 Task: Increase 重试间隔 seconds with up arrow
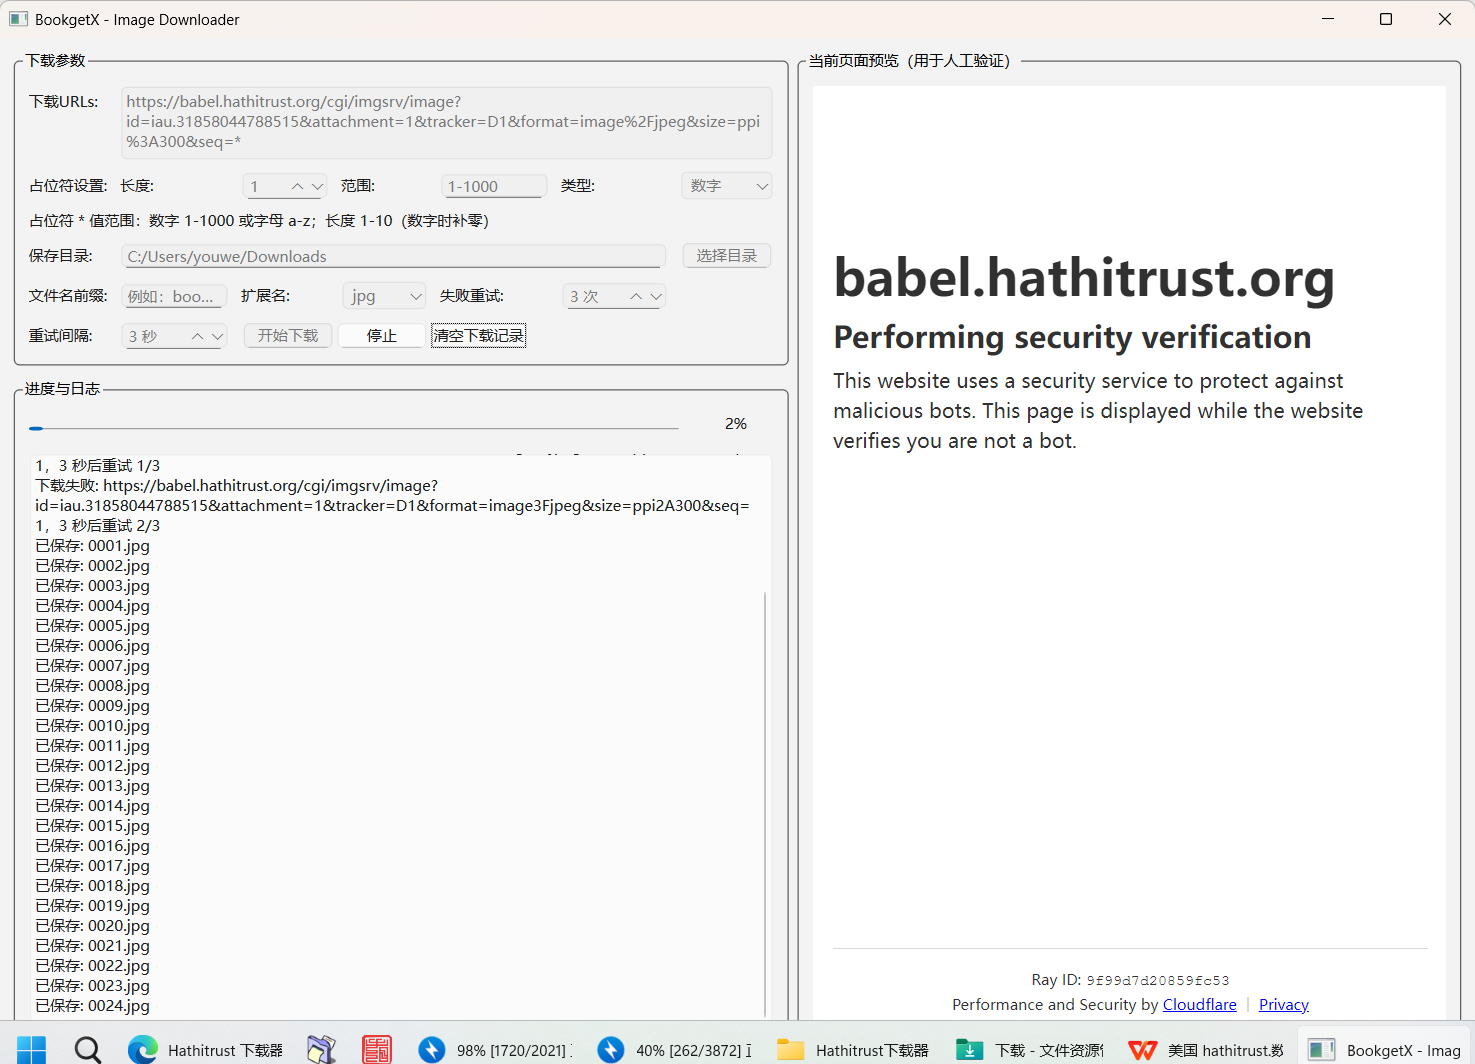coord(198,336)
